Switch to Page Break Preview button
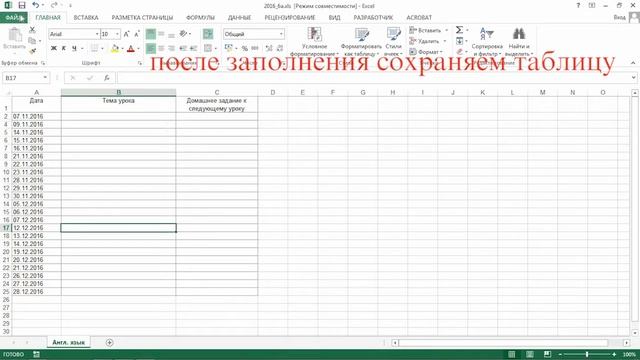Image resolution: width=640 pixels, height=360 pixels. point(547,354)
